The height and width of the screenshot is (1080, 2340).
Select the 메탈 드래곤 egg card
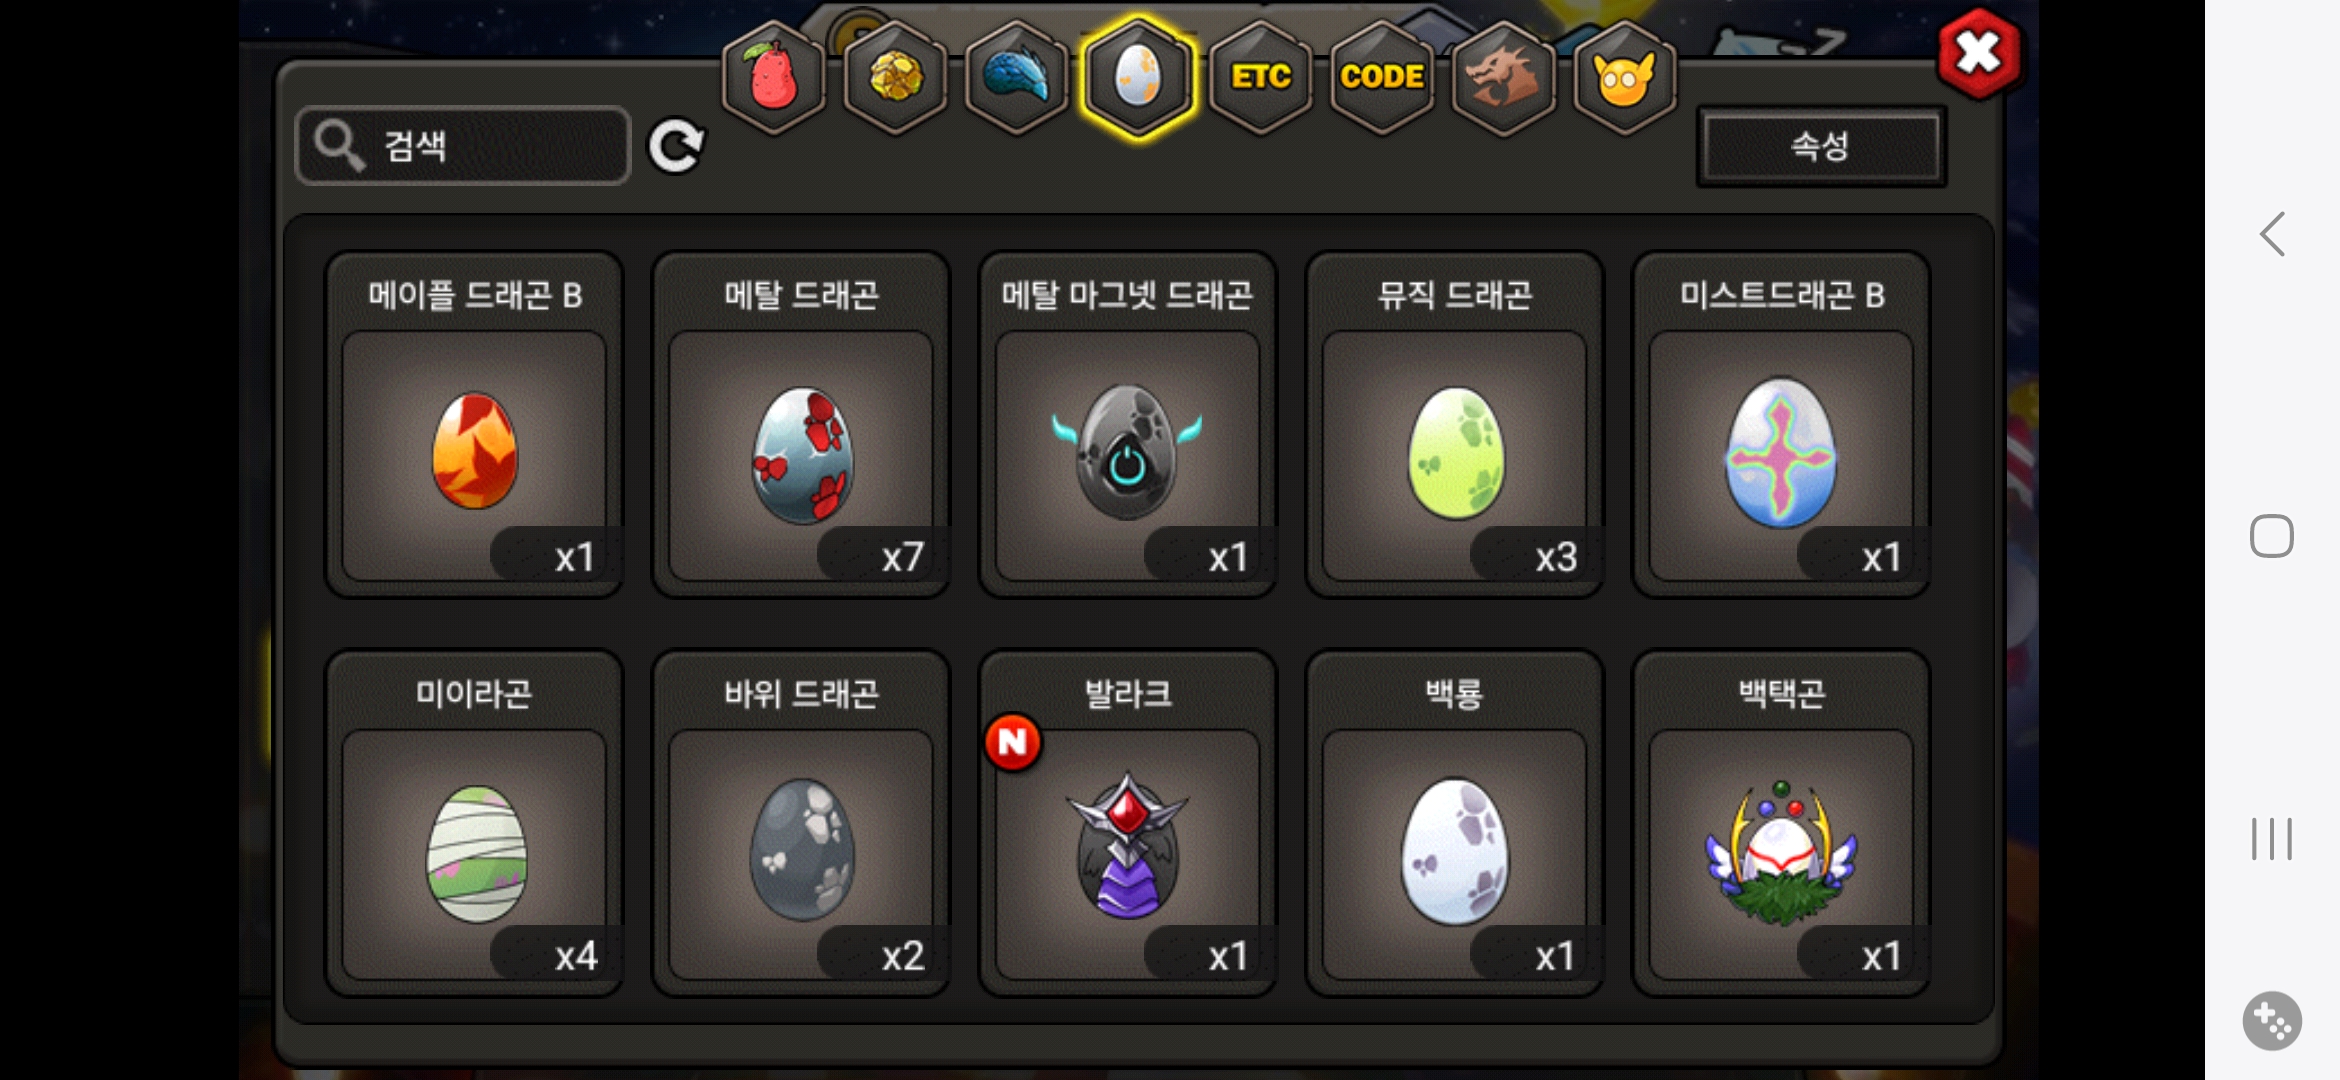click(801, 424)
